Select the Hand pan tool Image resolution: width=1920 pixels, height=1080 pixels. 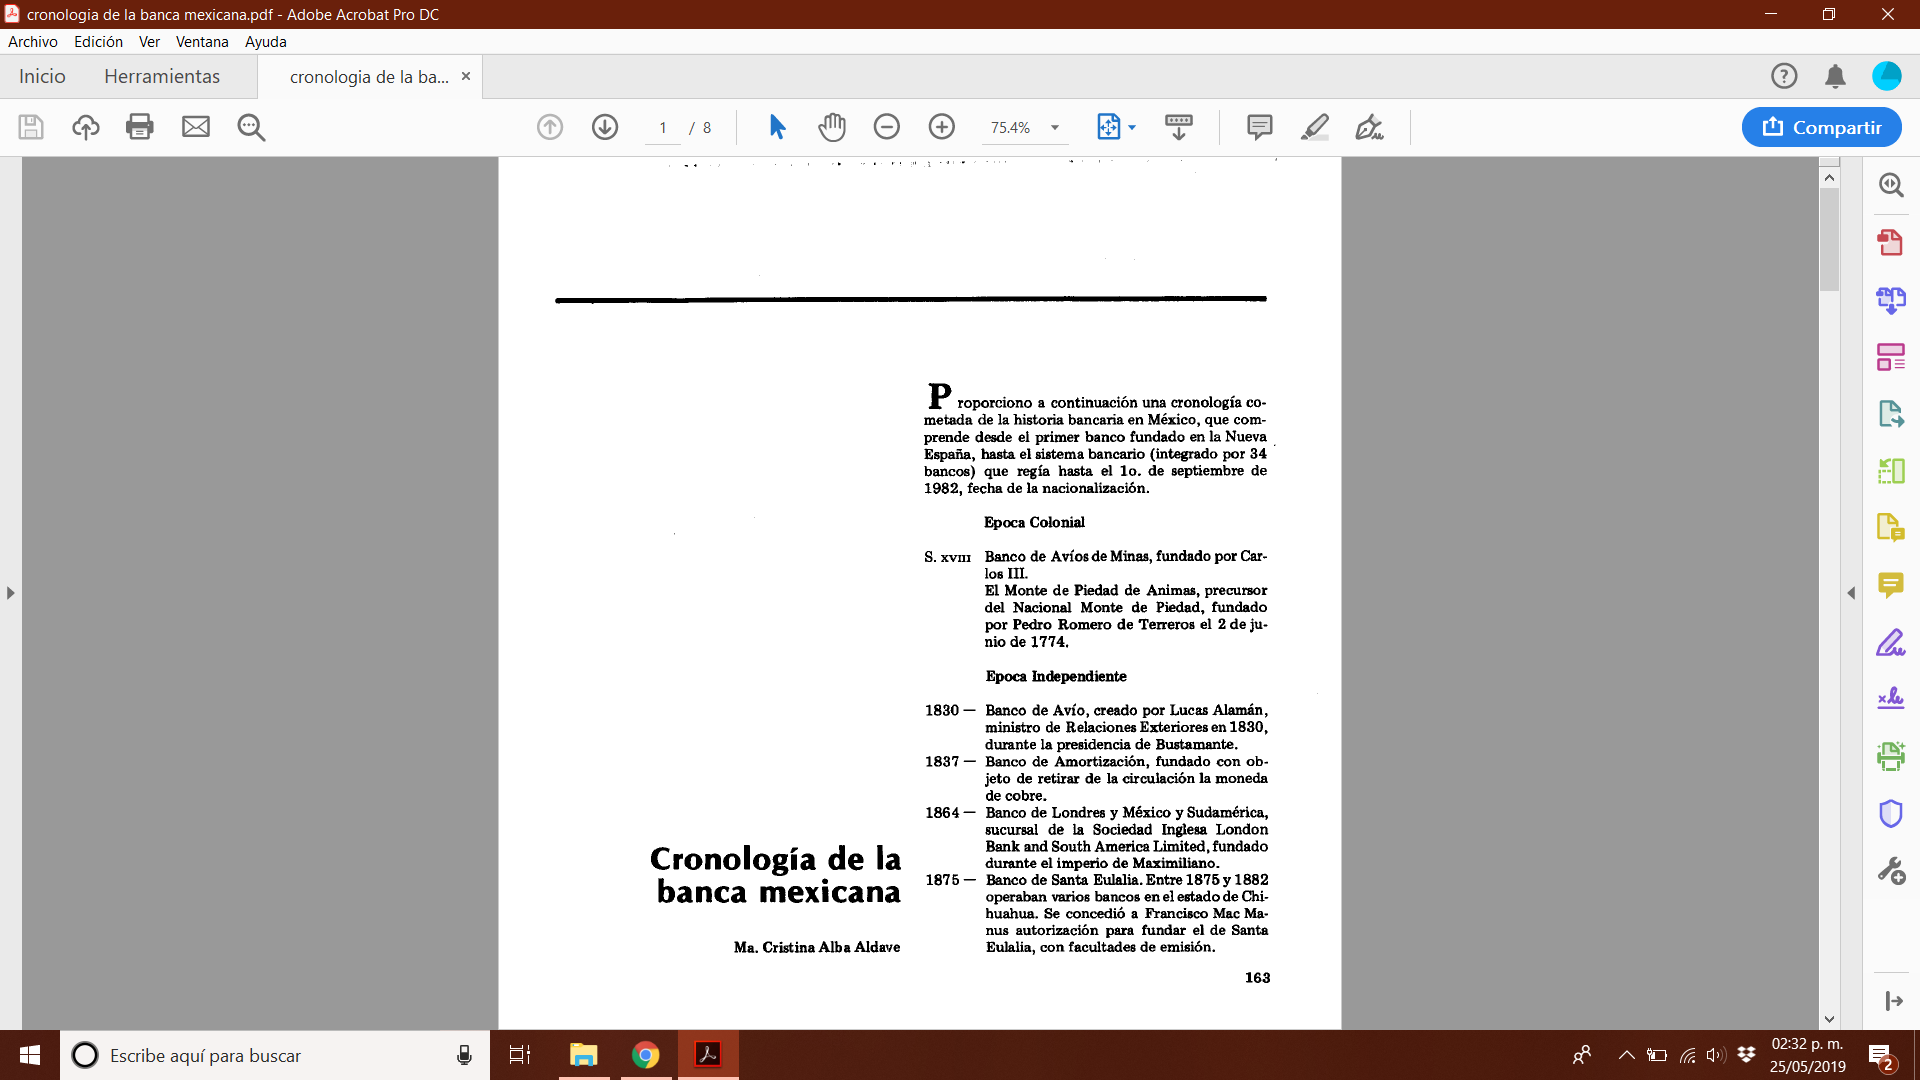pos(831,127)
